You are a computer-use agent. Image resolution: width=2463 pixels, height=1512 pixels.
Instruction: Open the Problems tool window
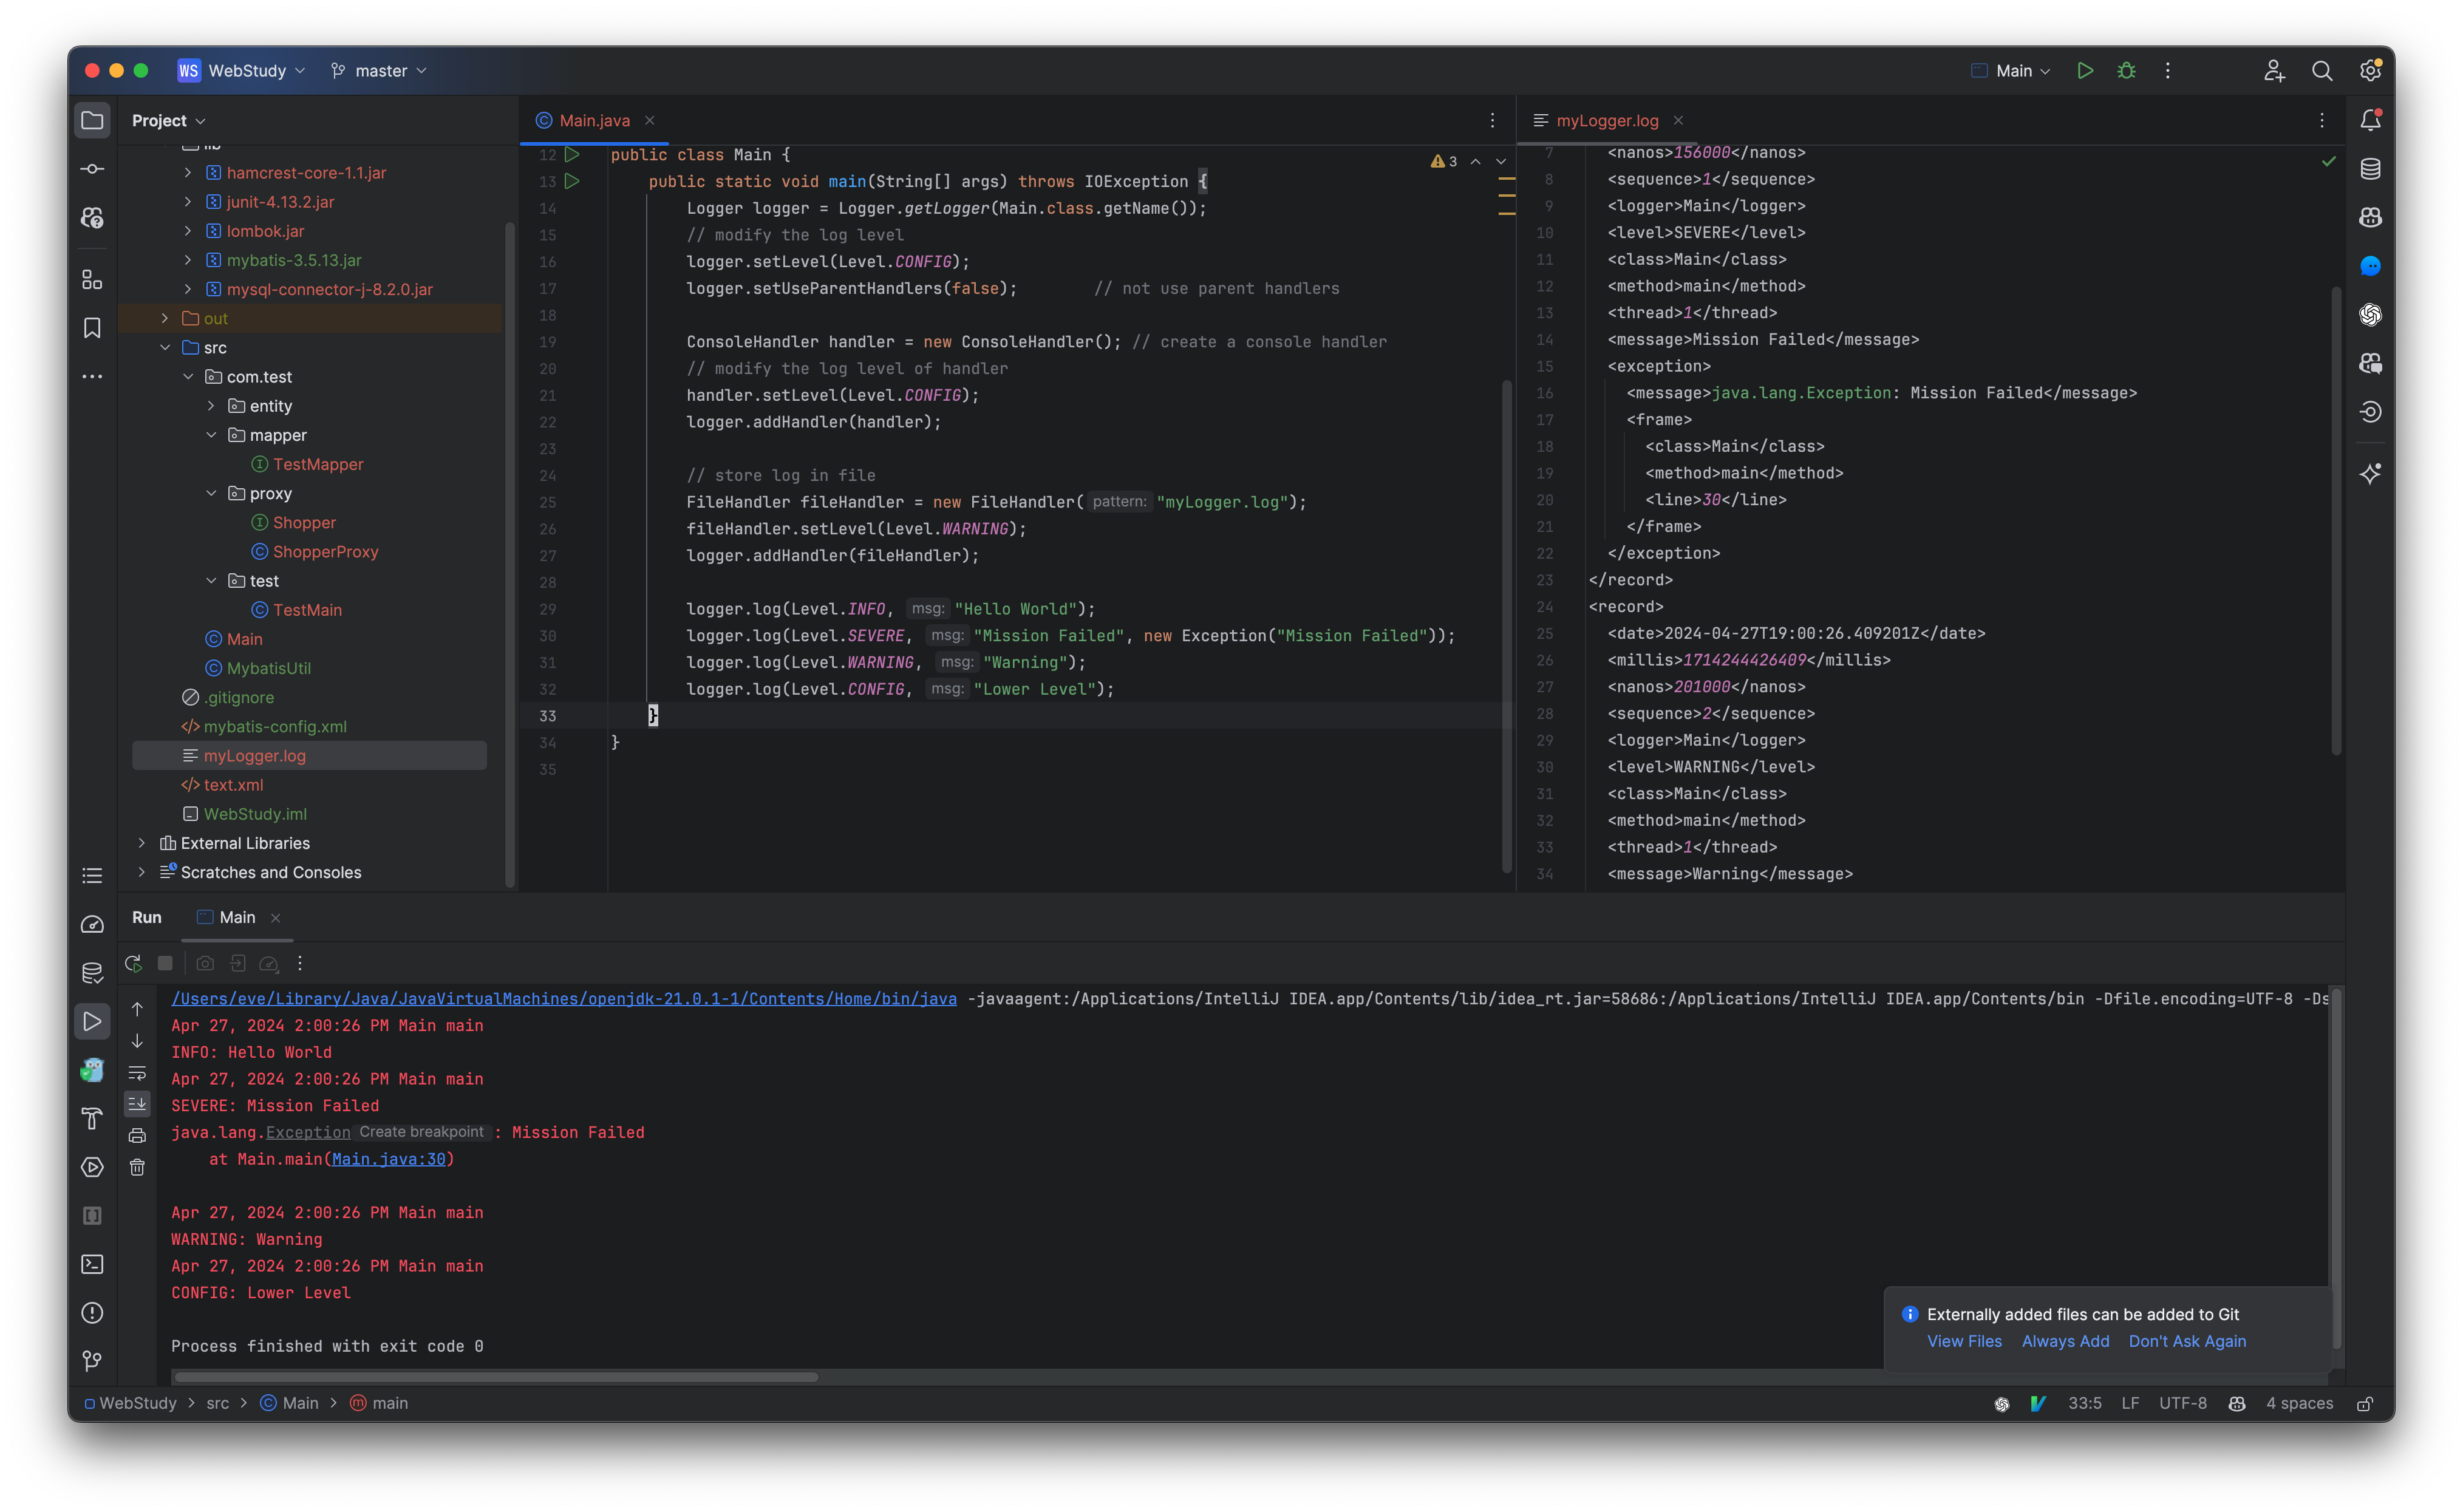92,1312
